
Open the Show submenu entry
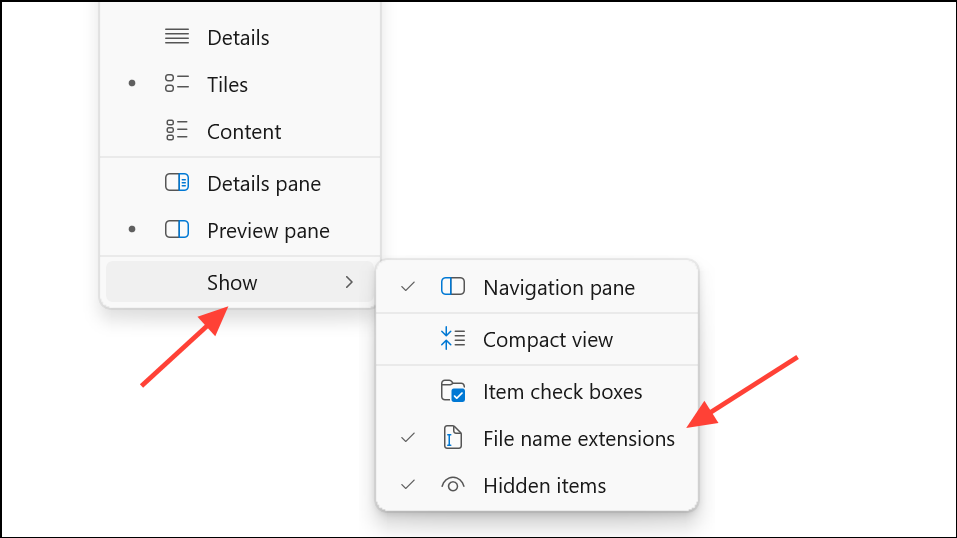(232, 283)
